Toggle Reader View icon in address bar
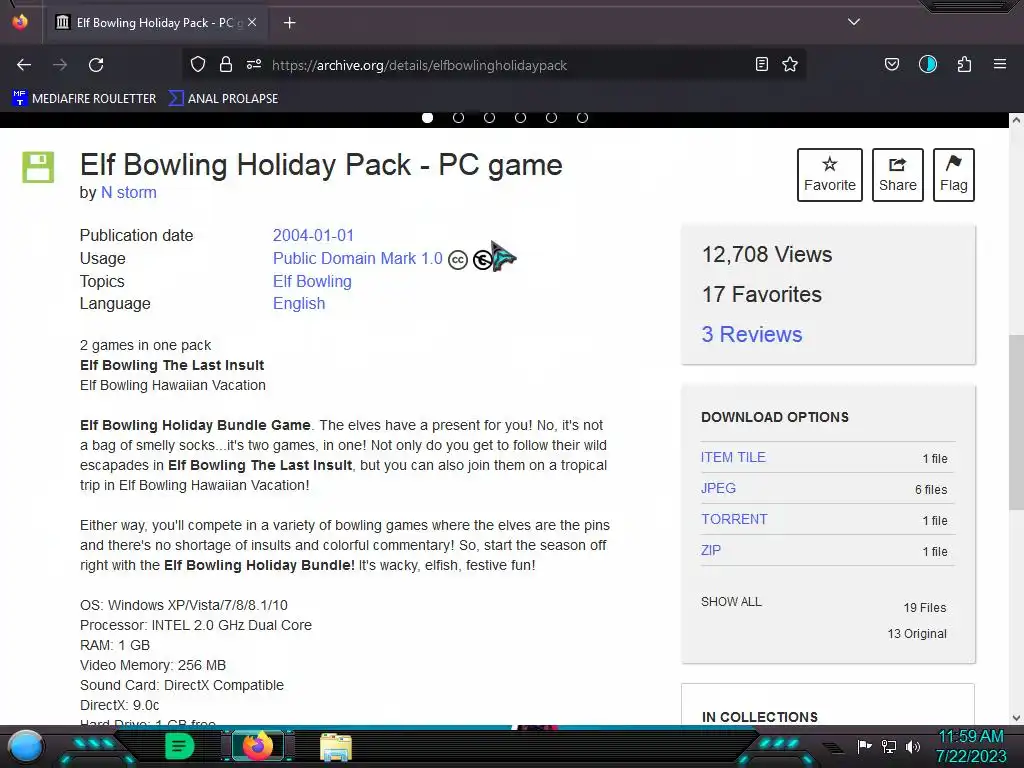1024x768 pixels. (x=761, y=64)
